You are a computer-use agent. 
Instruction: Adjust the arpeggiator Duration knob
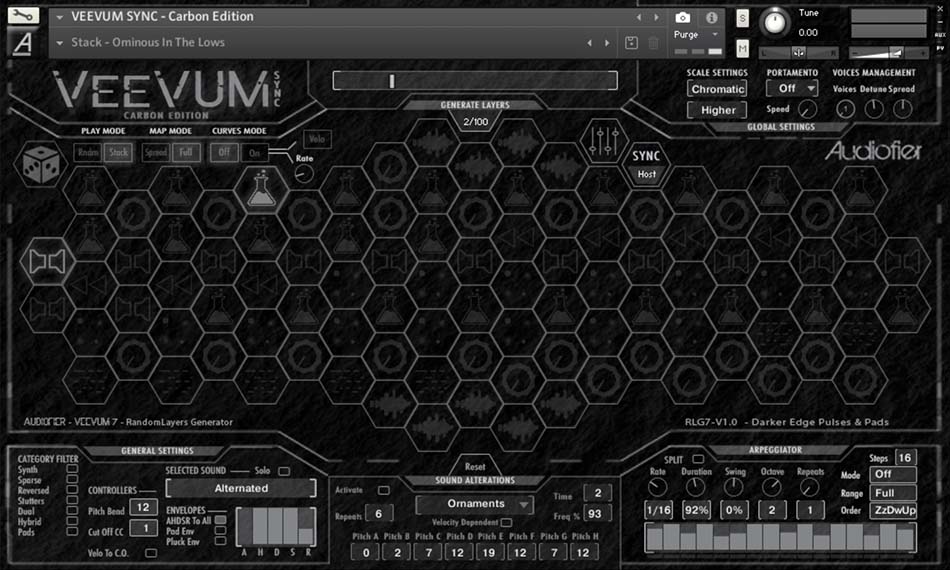click(696, 486)
